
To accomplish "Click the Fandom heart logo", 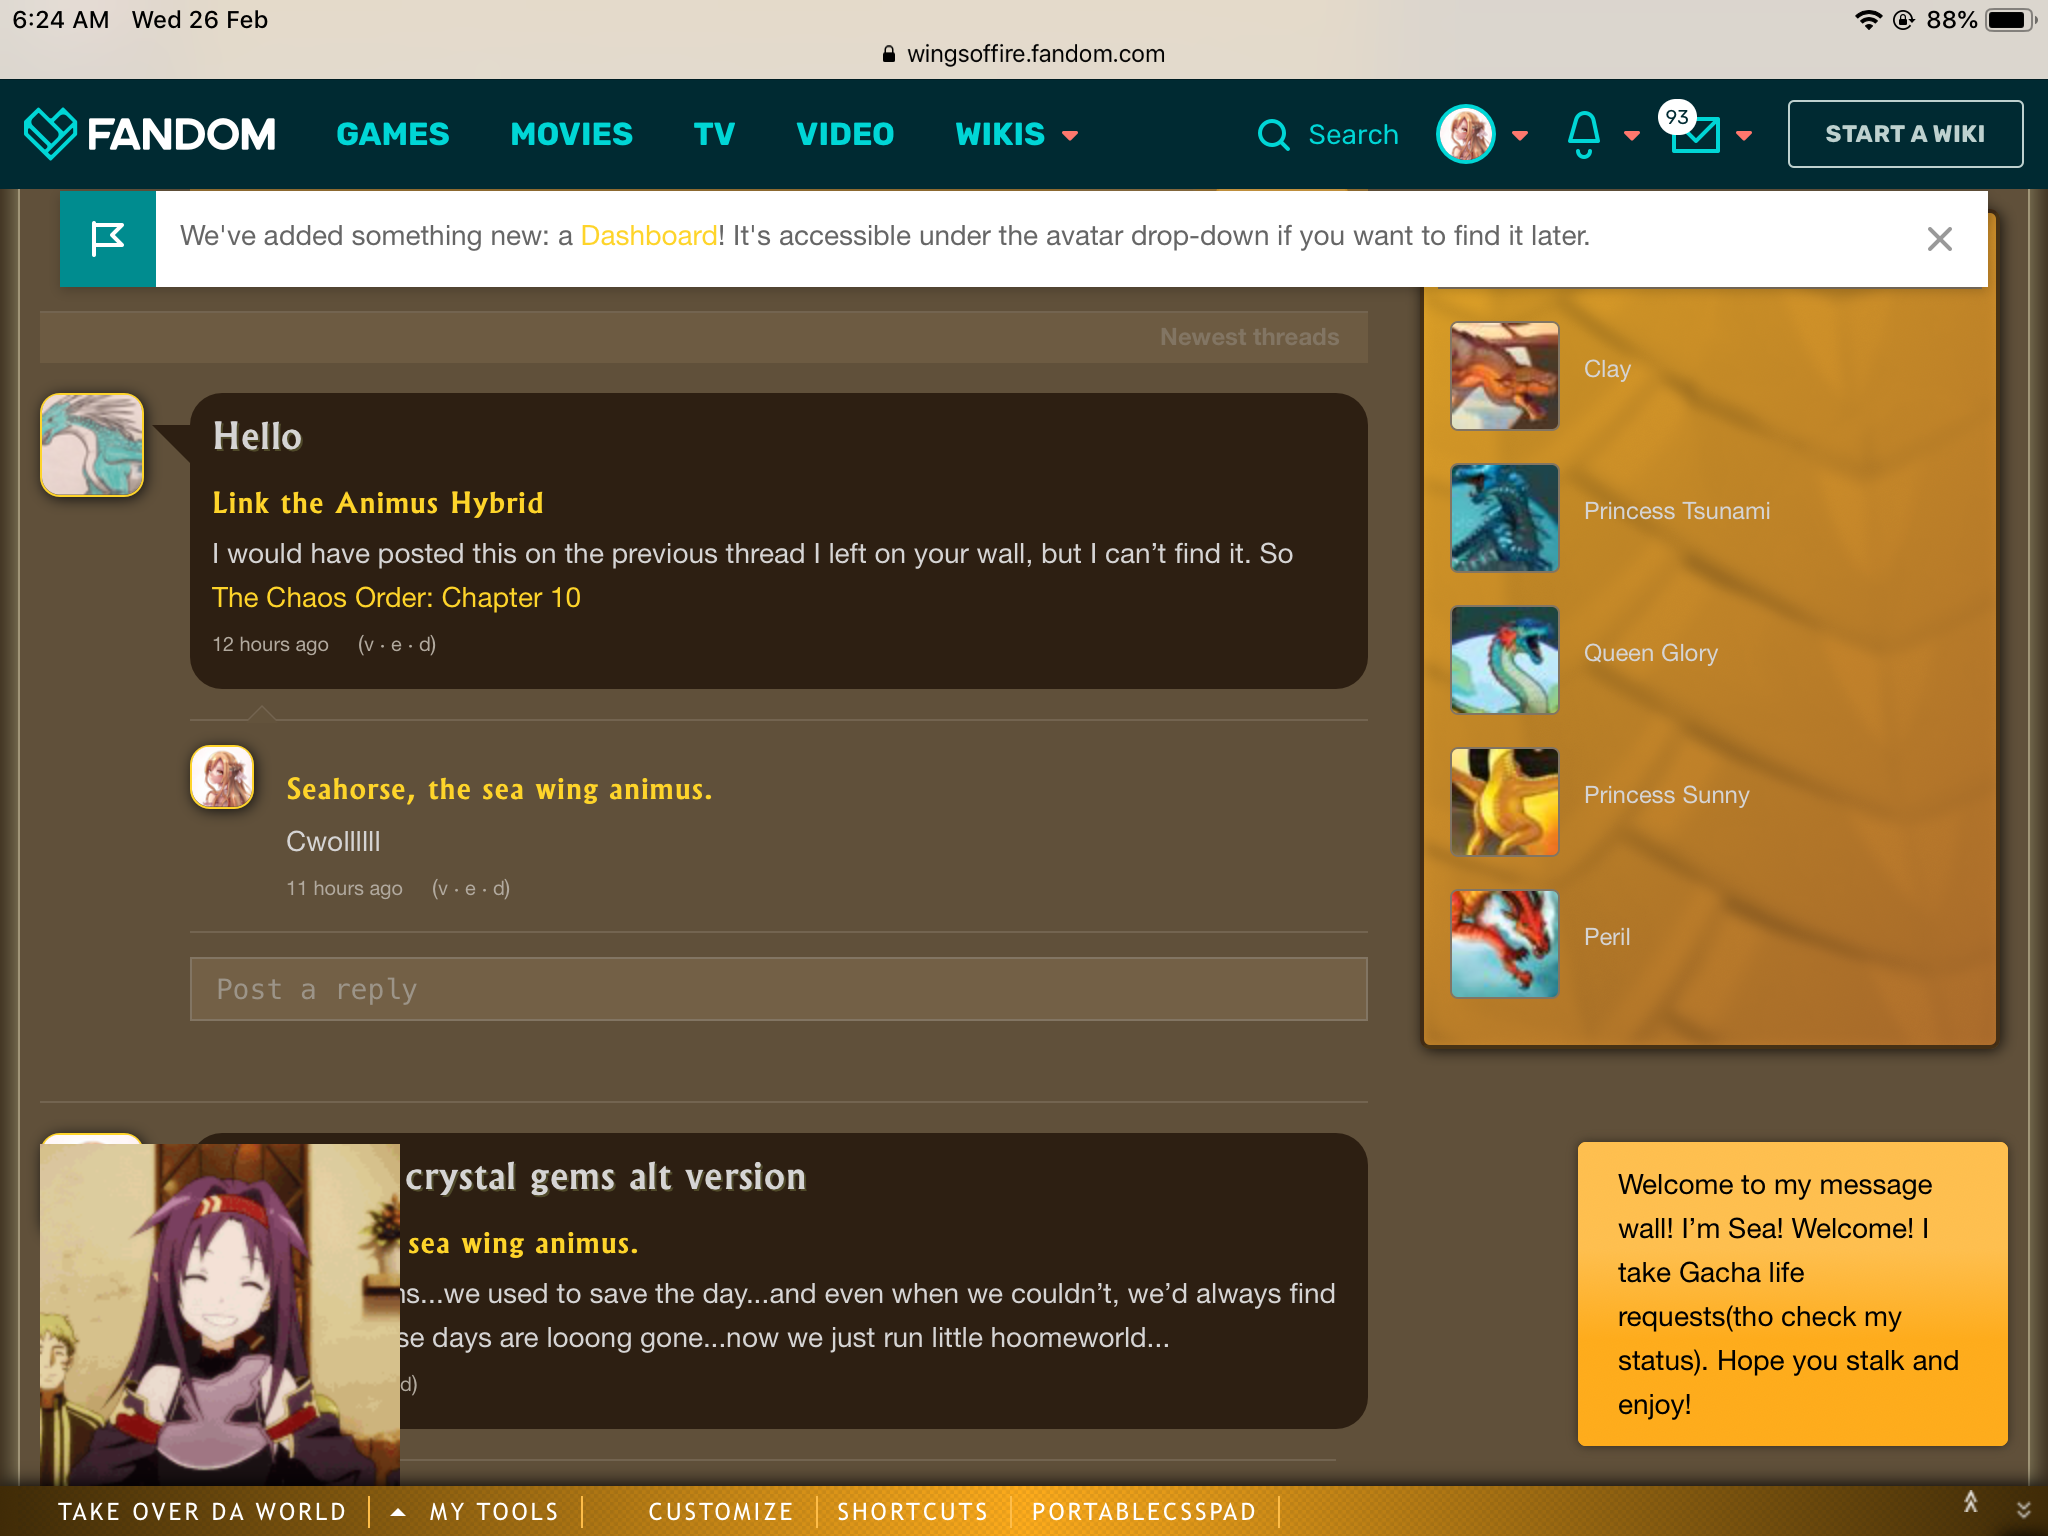I will click(50, 134).
